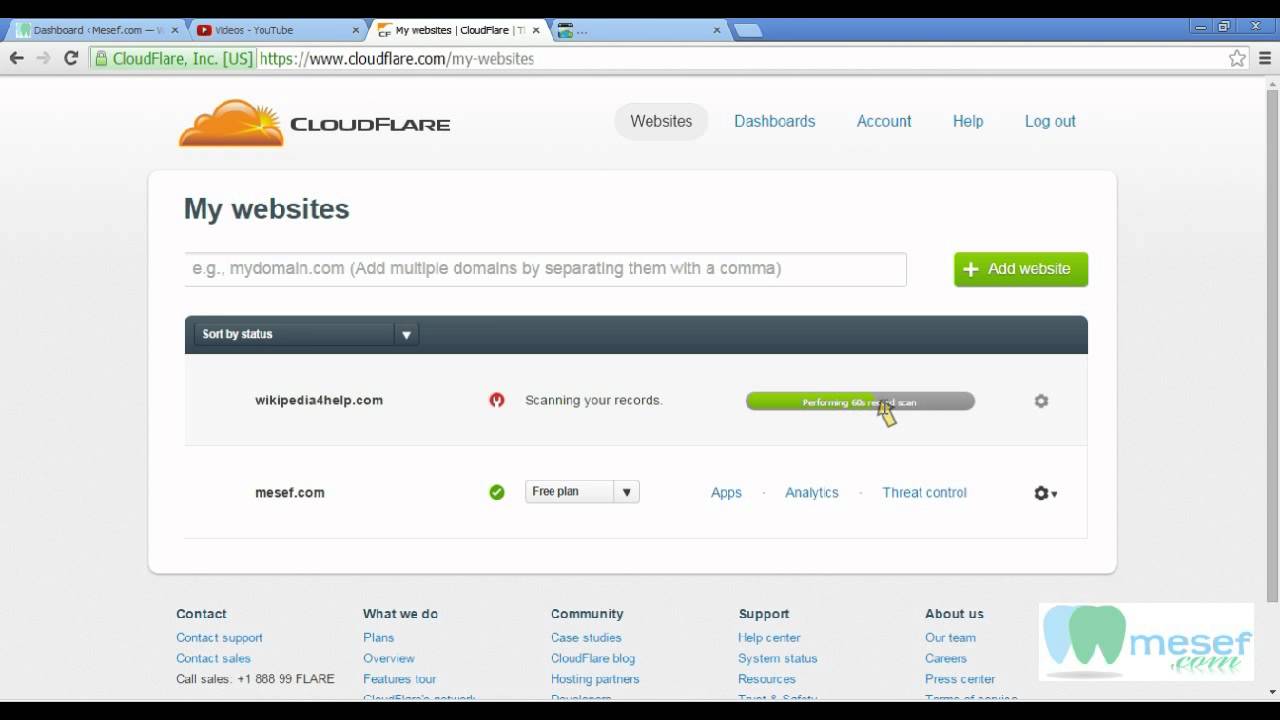1280x720 pixels.
Task: Switch to the Dashboard Mesef.com tab
Action: 96,30
